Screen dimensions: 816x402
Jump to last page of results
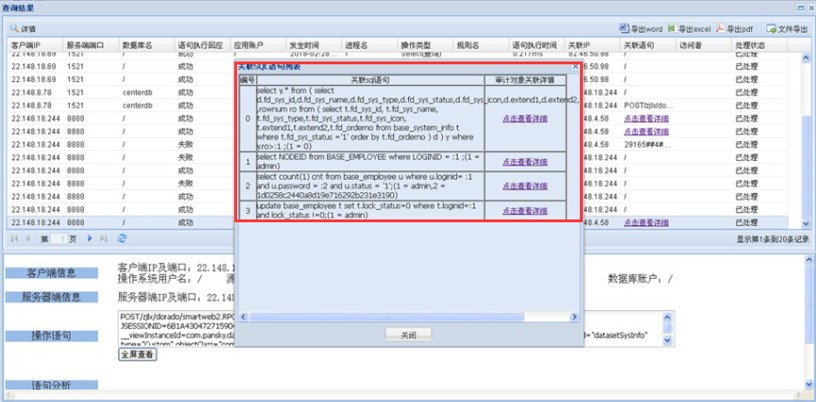tap(103, 239)
